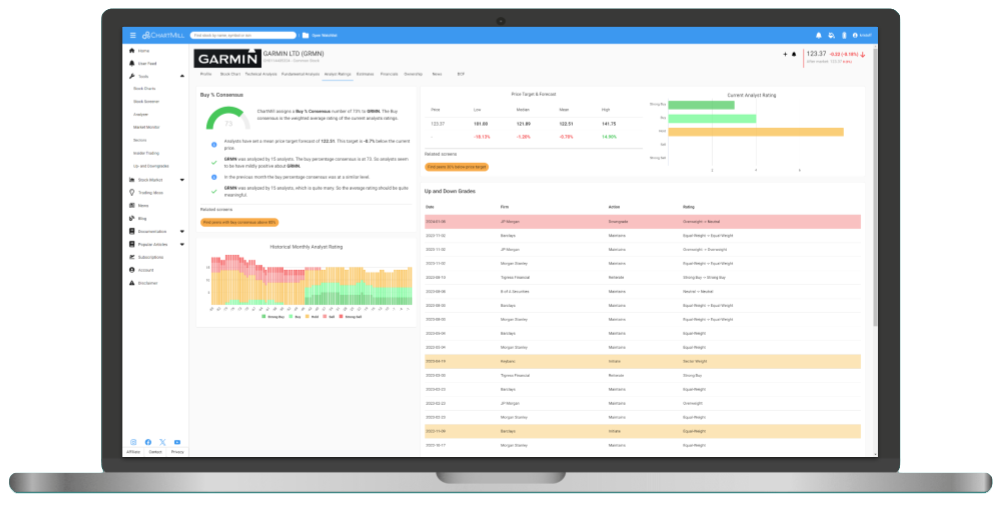
Task: Click Find peers 30% below price target
Action: pos(457,167)
